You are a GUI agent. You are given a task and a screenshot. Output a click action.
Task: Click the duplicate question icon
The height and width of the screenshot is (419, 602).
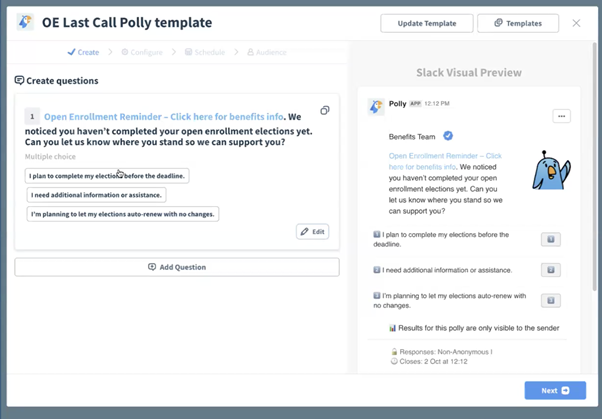[x=325, y=111]
